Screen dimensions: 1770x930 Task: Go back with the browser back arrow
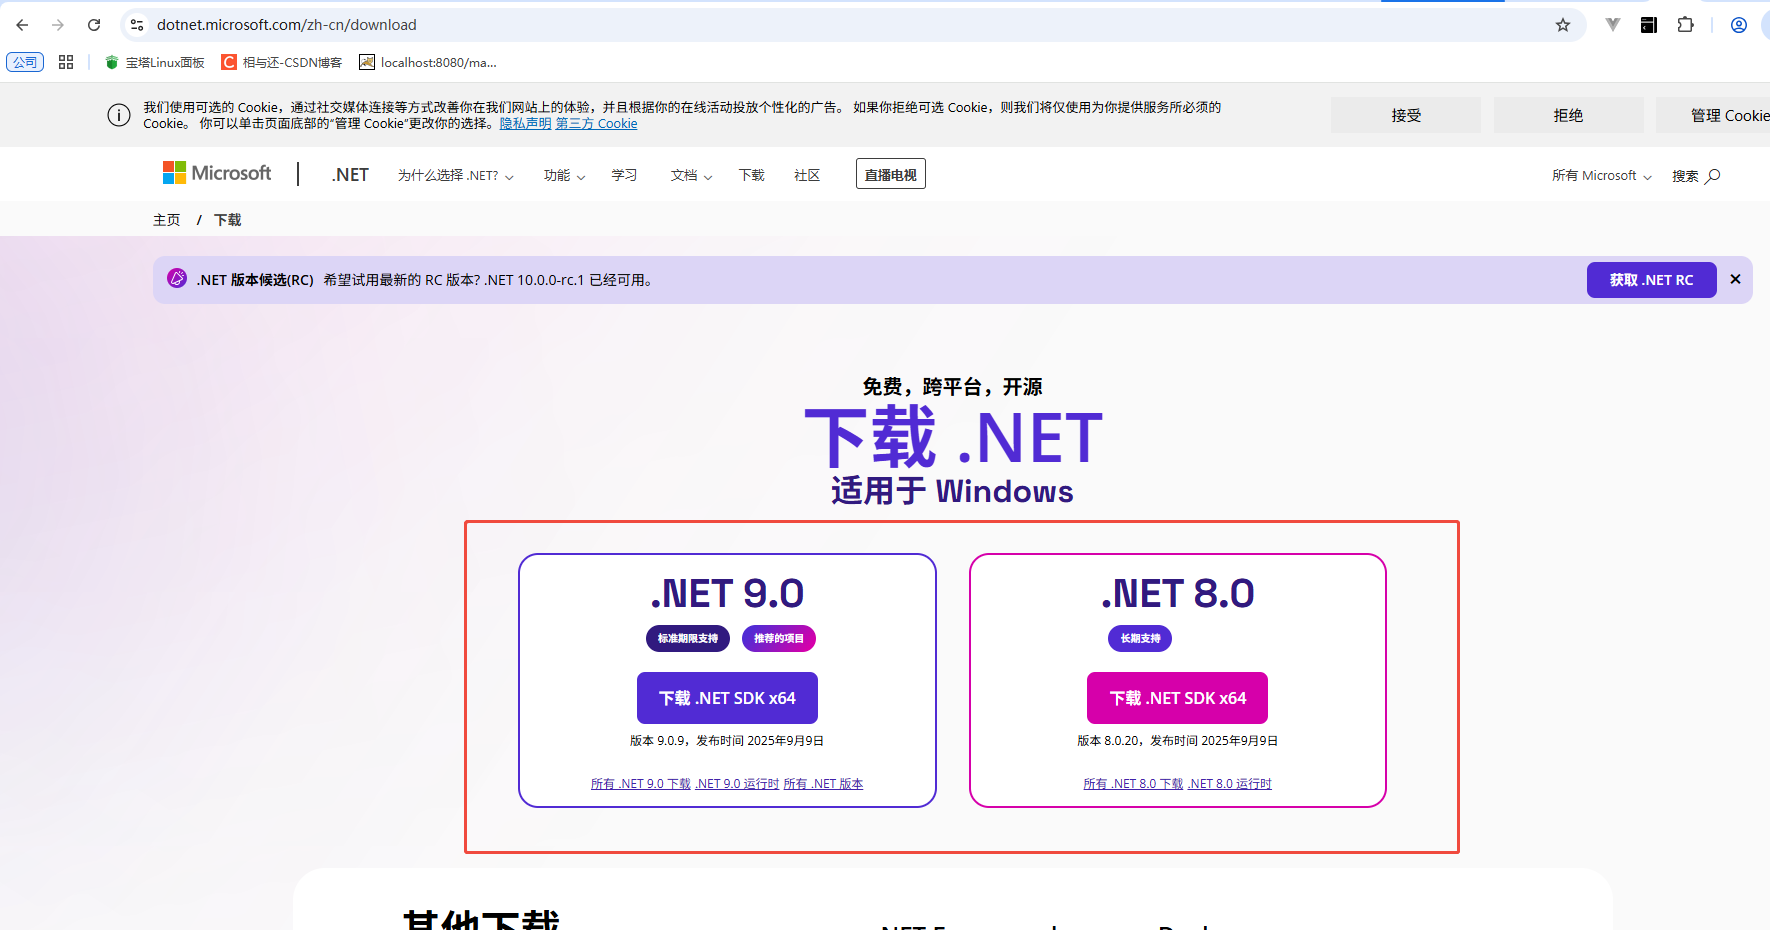tap(22, 25)
